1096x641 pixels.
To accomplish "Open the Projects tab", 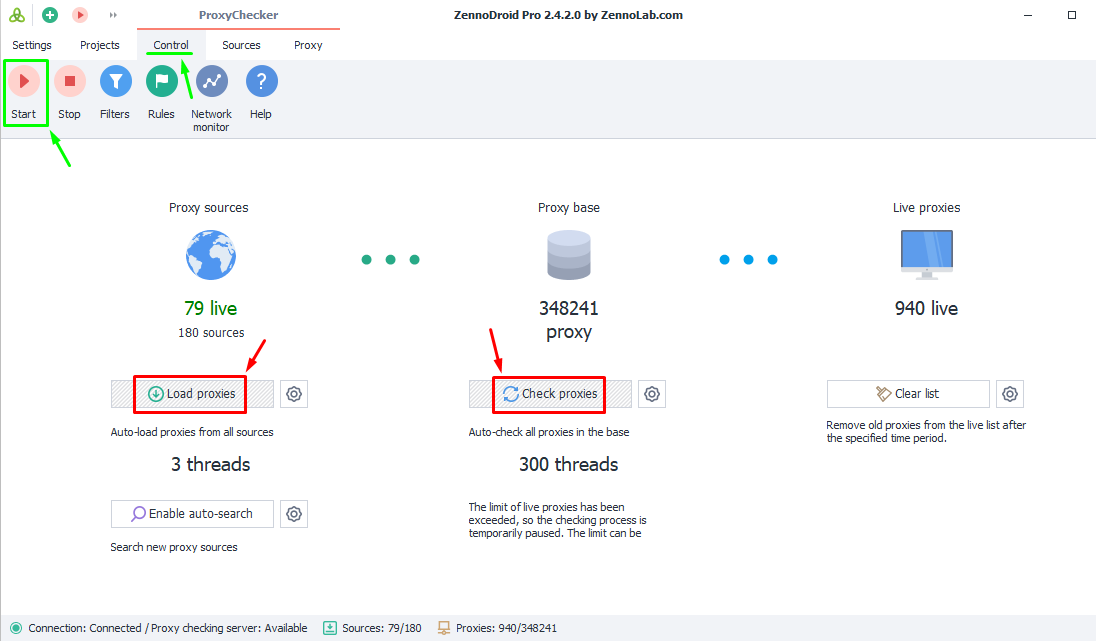I will 100,45.
